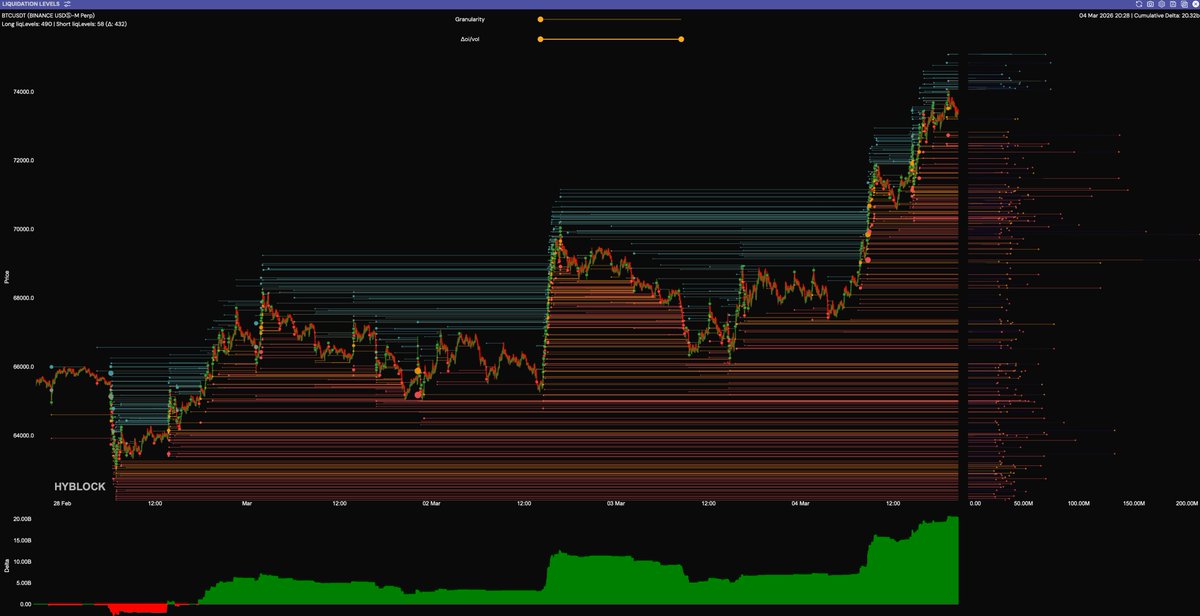Click the left Δoi/vol slider handle

(540, 39)
